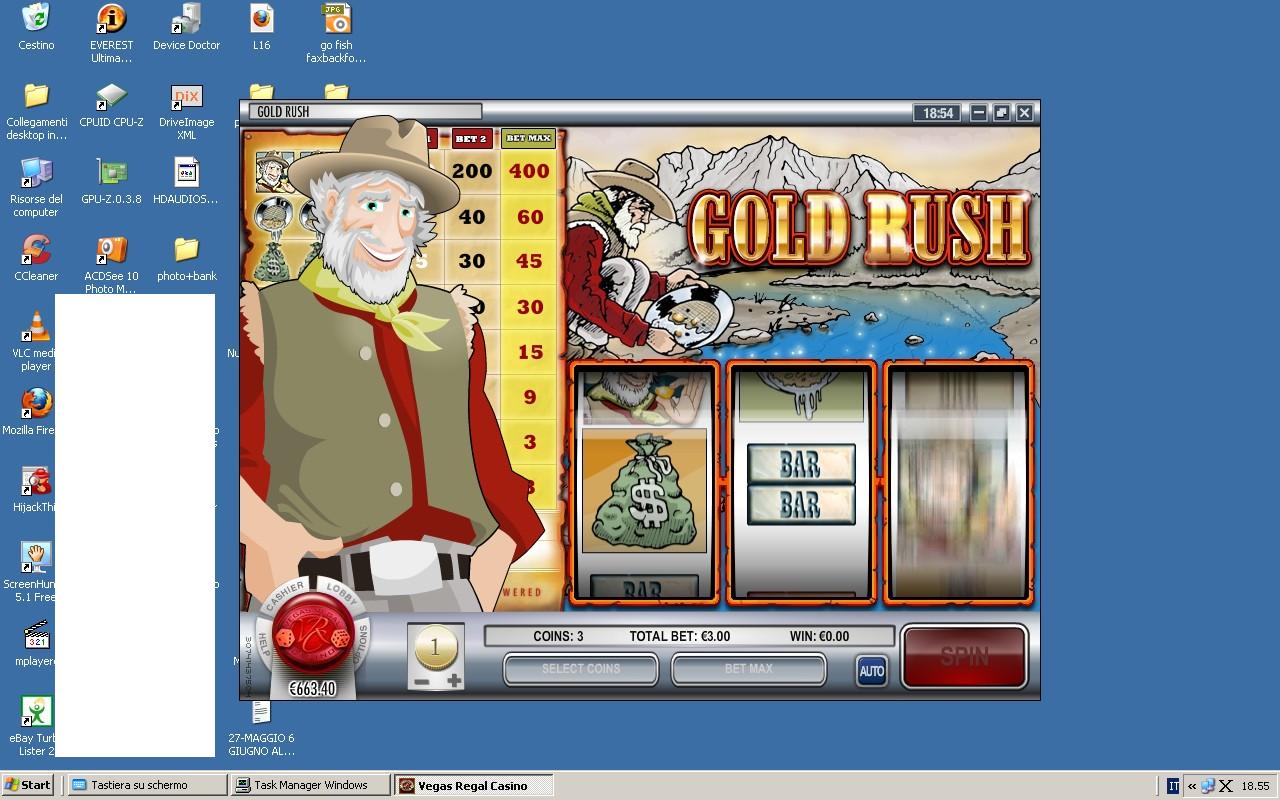Launch VLC media player shortcut

tap(36, 341)
